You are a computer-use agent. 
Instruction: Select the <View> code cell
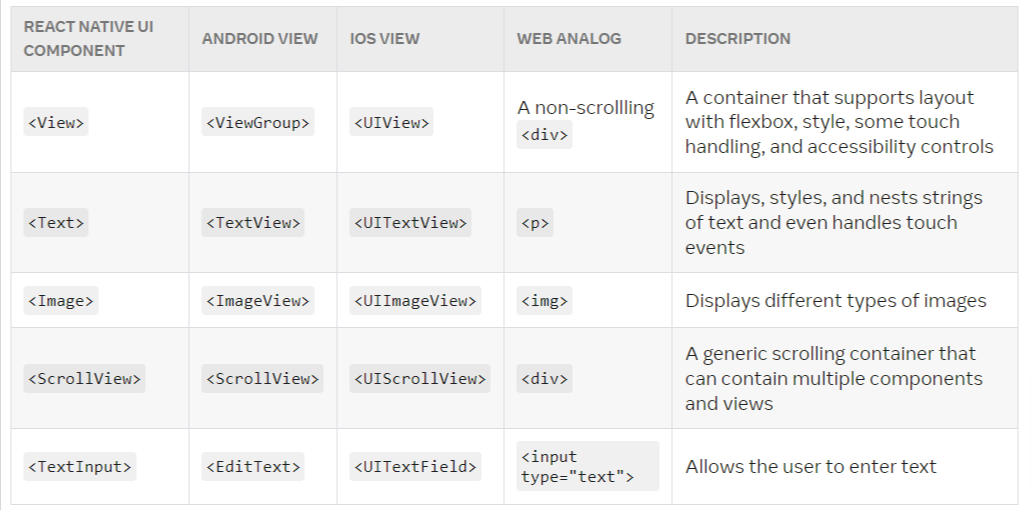click(x=56, y=122)
